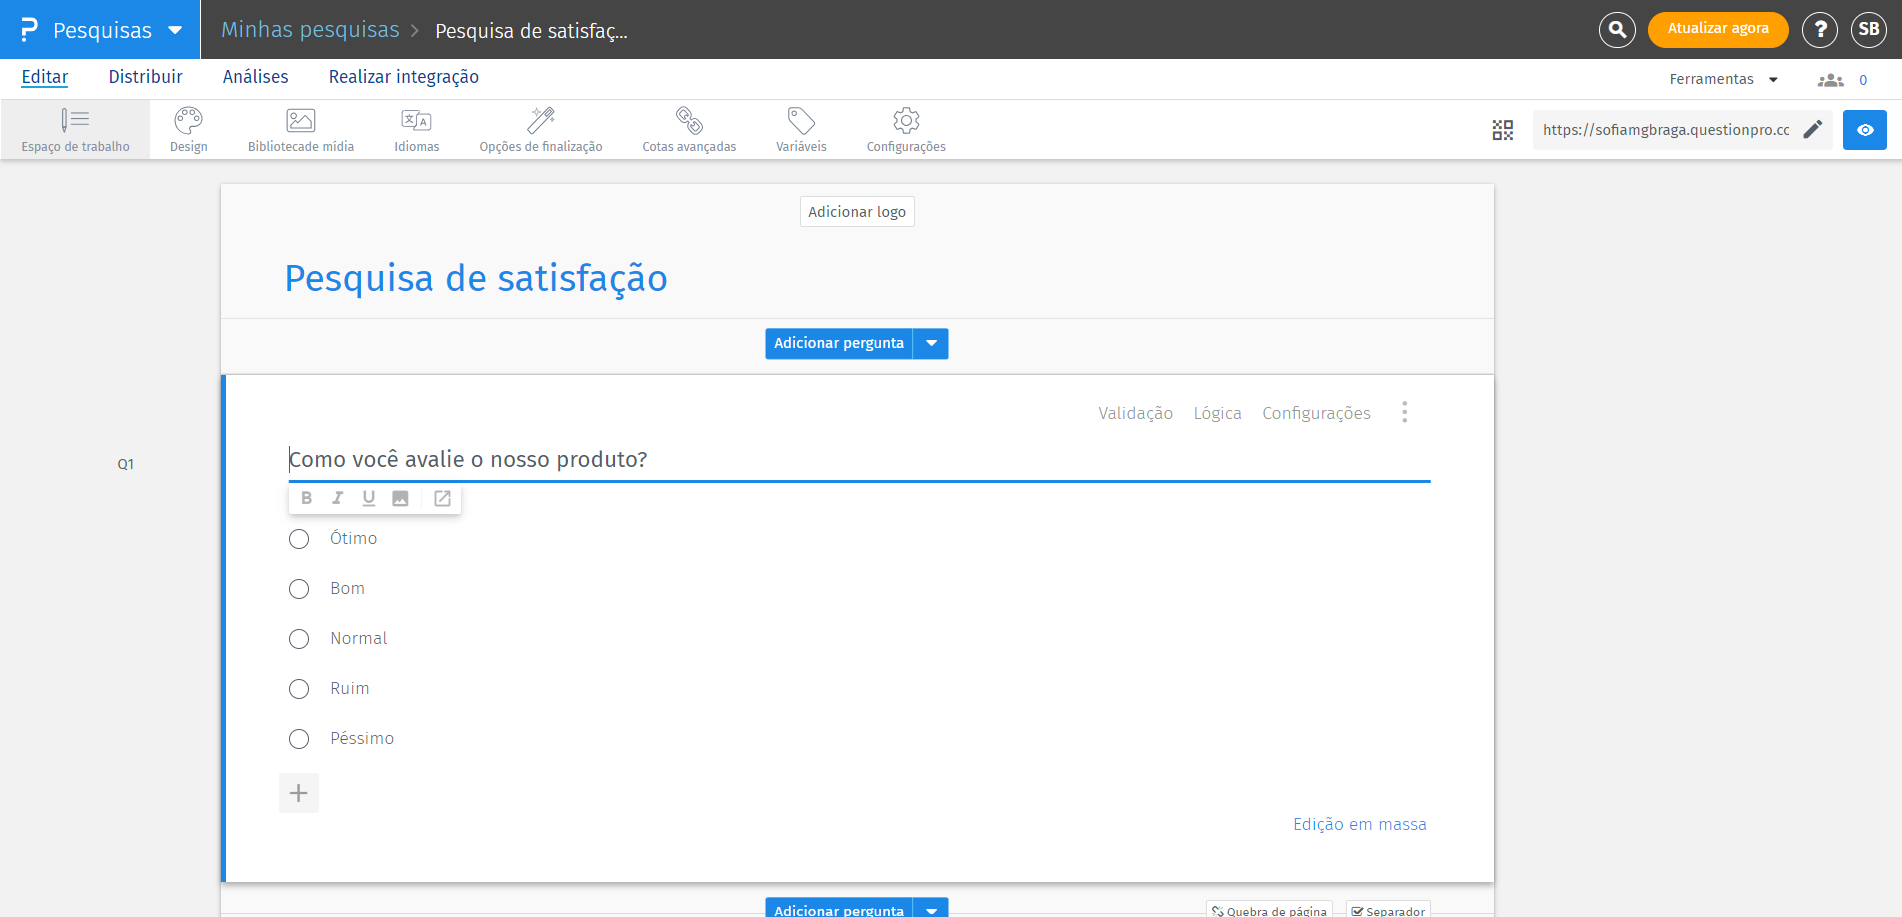The width and height of the screenshot is (1902, 917).
Task: Click the Pesquisa de satisfaç... breadcrumb
Action: (531, 31)
